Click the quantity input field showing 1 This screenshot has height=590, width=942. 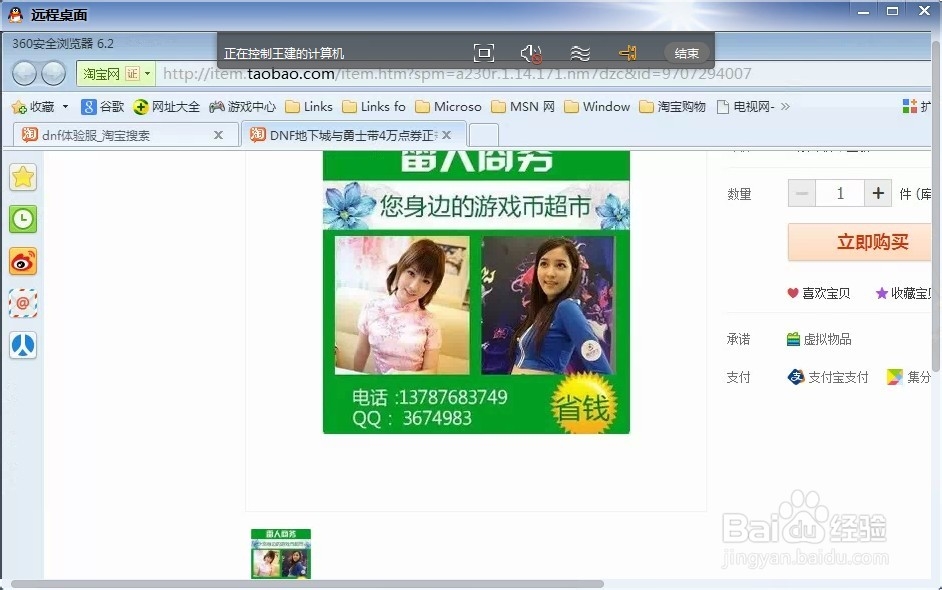[840, 193]
